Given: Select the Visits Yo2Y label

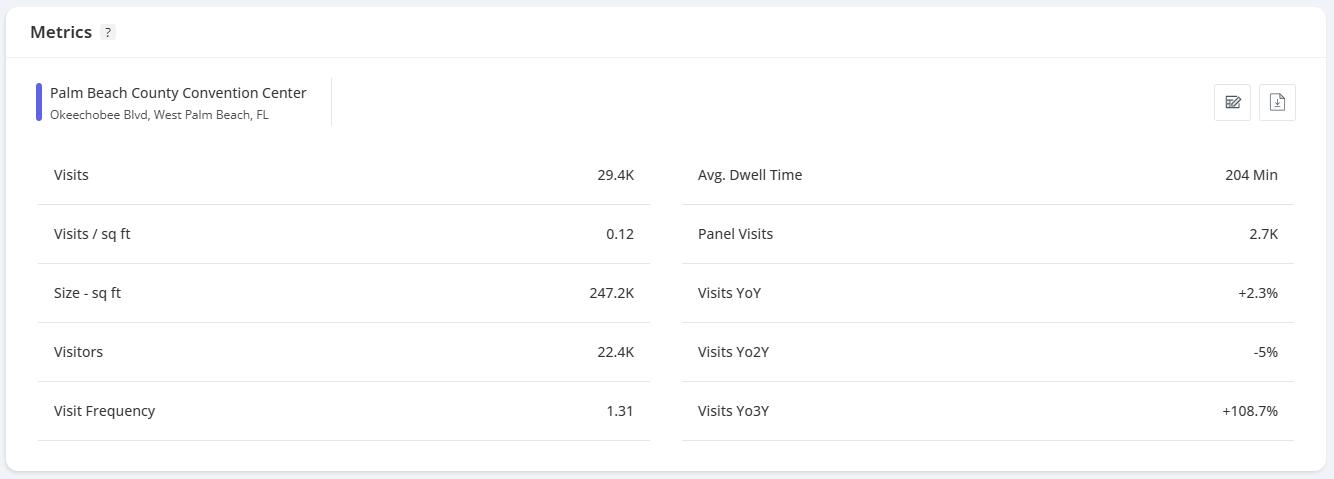Looking at the screenshot, I should click(x=733, y=352).
